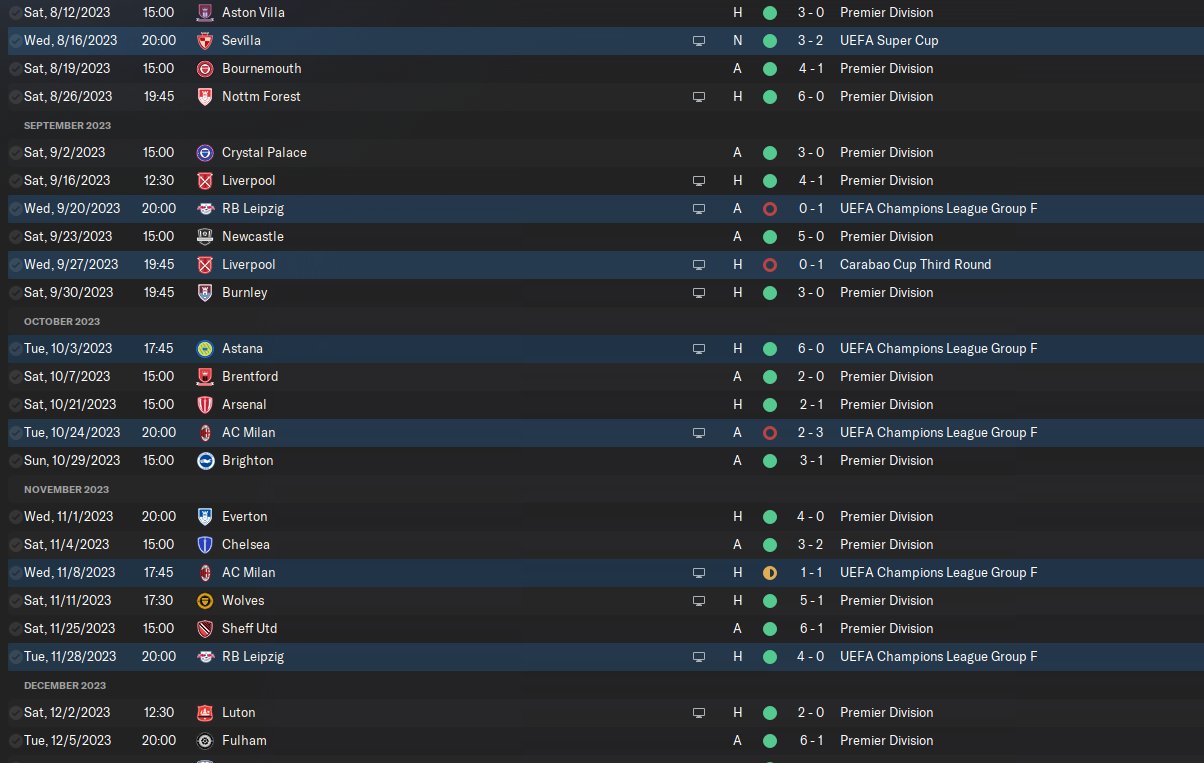The width and height of the screenshot is (1204, 763).
Task: Click the Newcastle club badge
Action: pos(205,237)
